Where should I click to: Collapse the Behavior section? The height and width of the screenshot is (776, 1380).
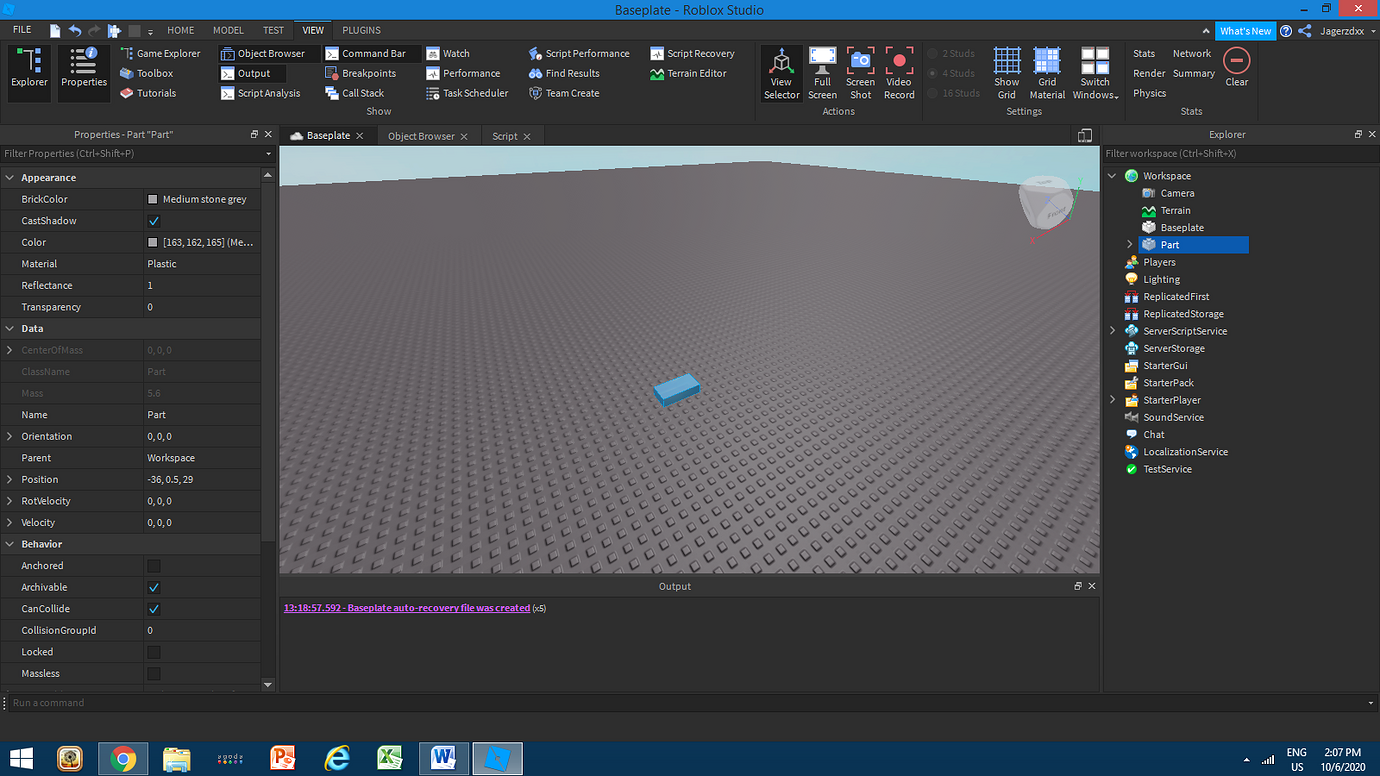click(10, 545)
